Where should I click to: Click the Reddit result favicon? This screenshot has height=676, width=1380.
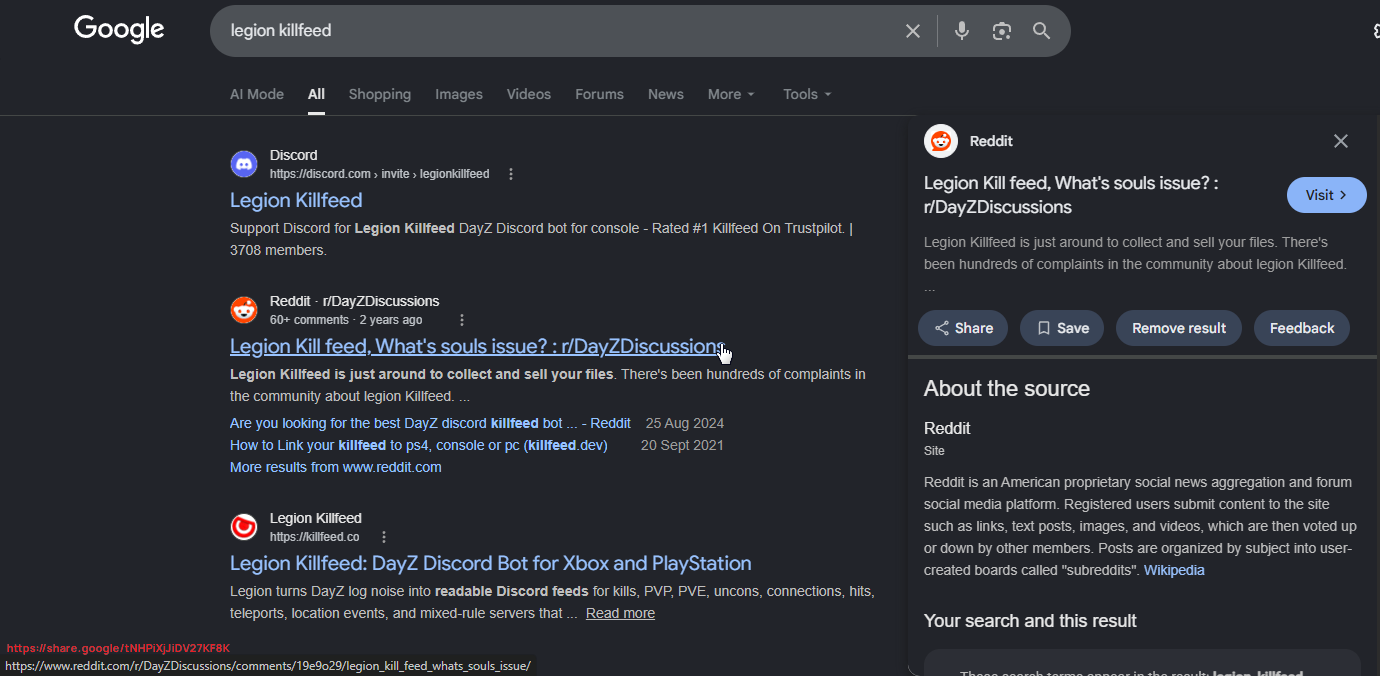coord(244,310)
